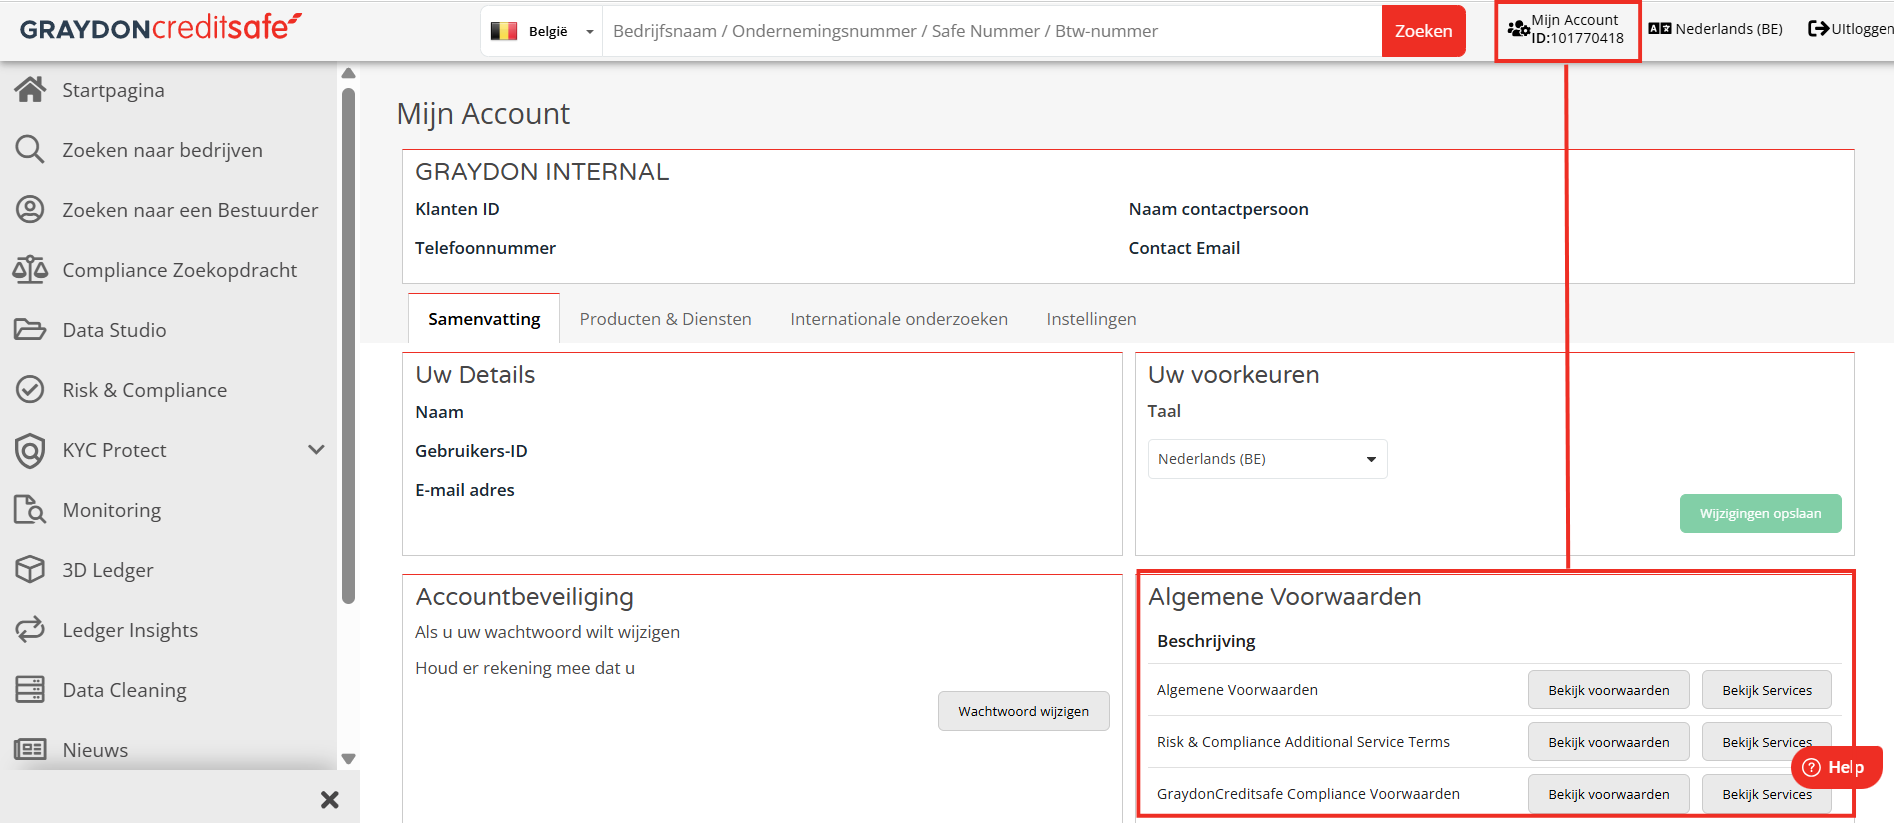
Task: Open the red Help bubble
Action: (x=1837, y=767)
